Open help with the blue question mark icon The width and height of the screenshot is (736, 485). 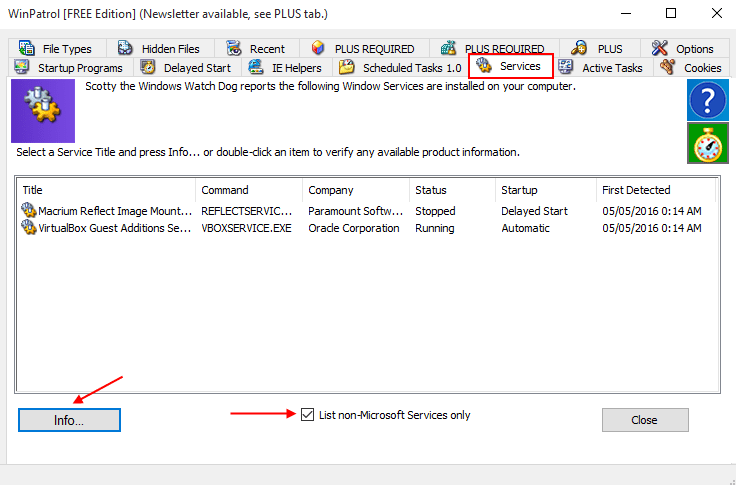click(708, 100)
